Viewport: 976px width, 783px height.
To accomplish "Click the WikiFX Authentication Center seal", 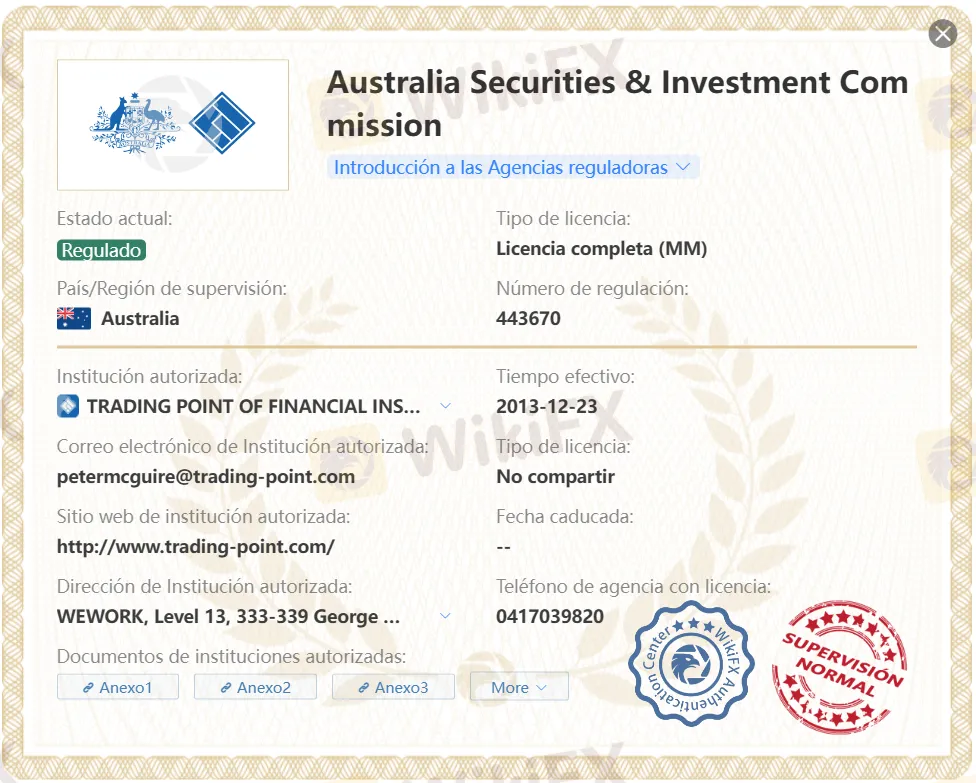I will (691, 663).
